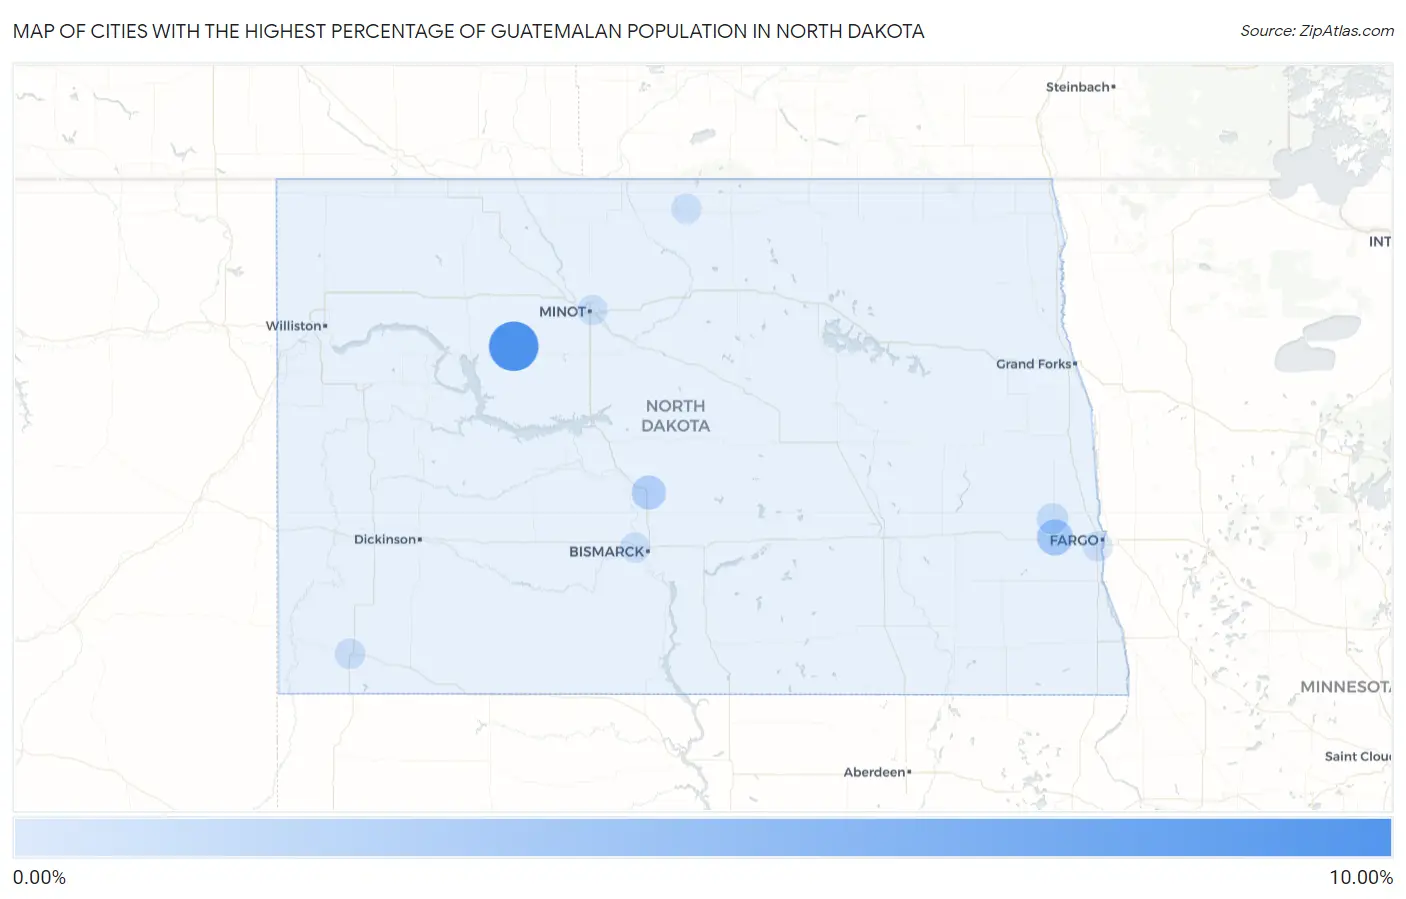Viewport: 1406px width, 899px height.
Task: Click the lighter bubble above the Fargo marker
Action: [1052, 519]
